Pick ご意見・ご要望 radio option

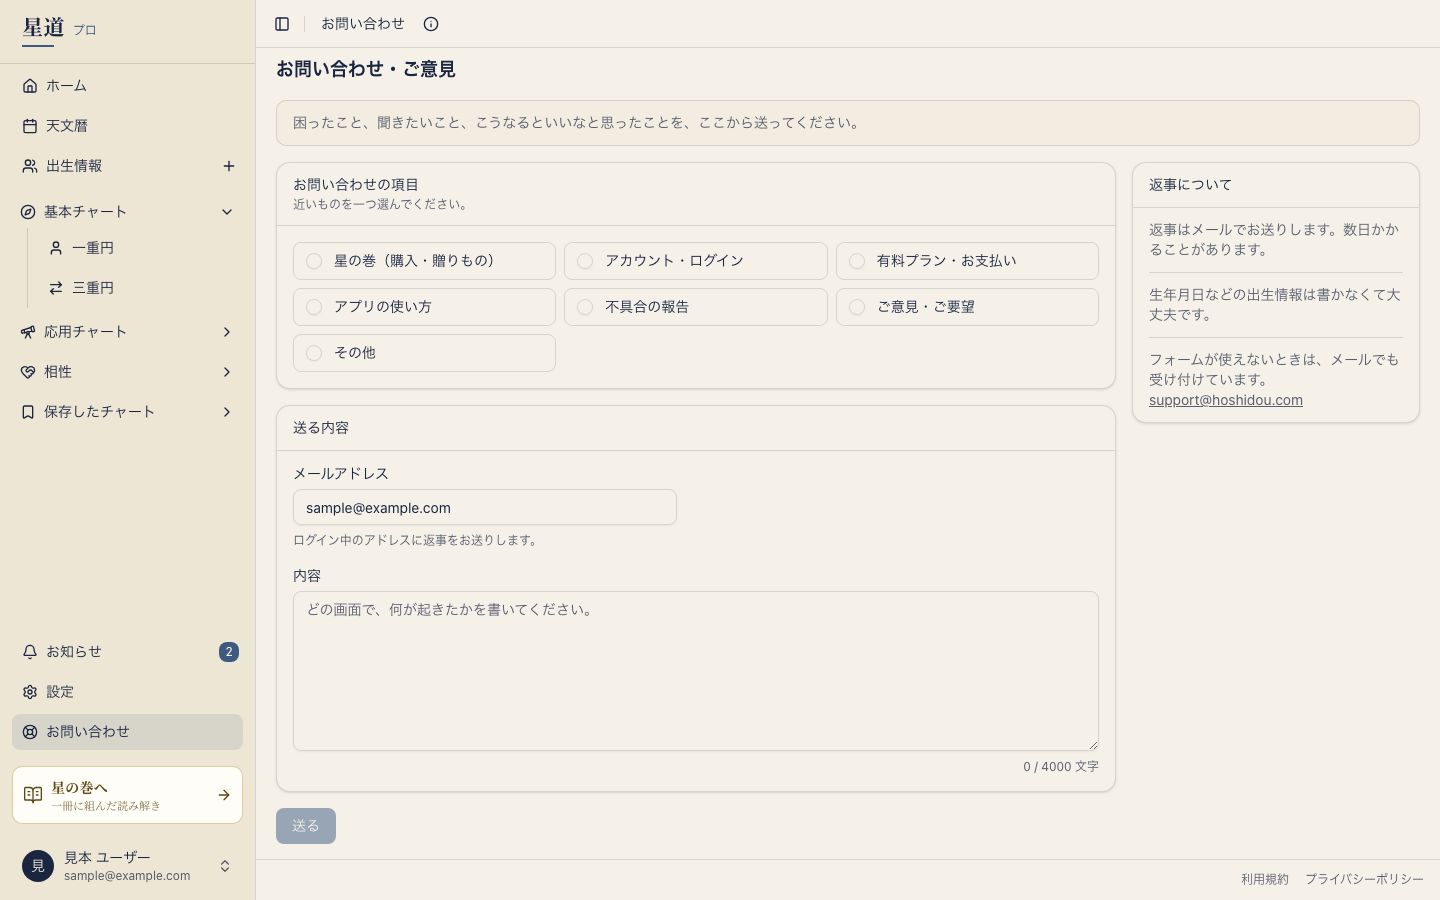point(967,307)
